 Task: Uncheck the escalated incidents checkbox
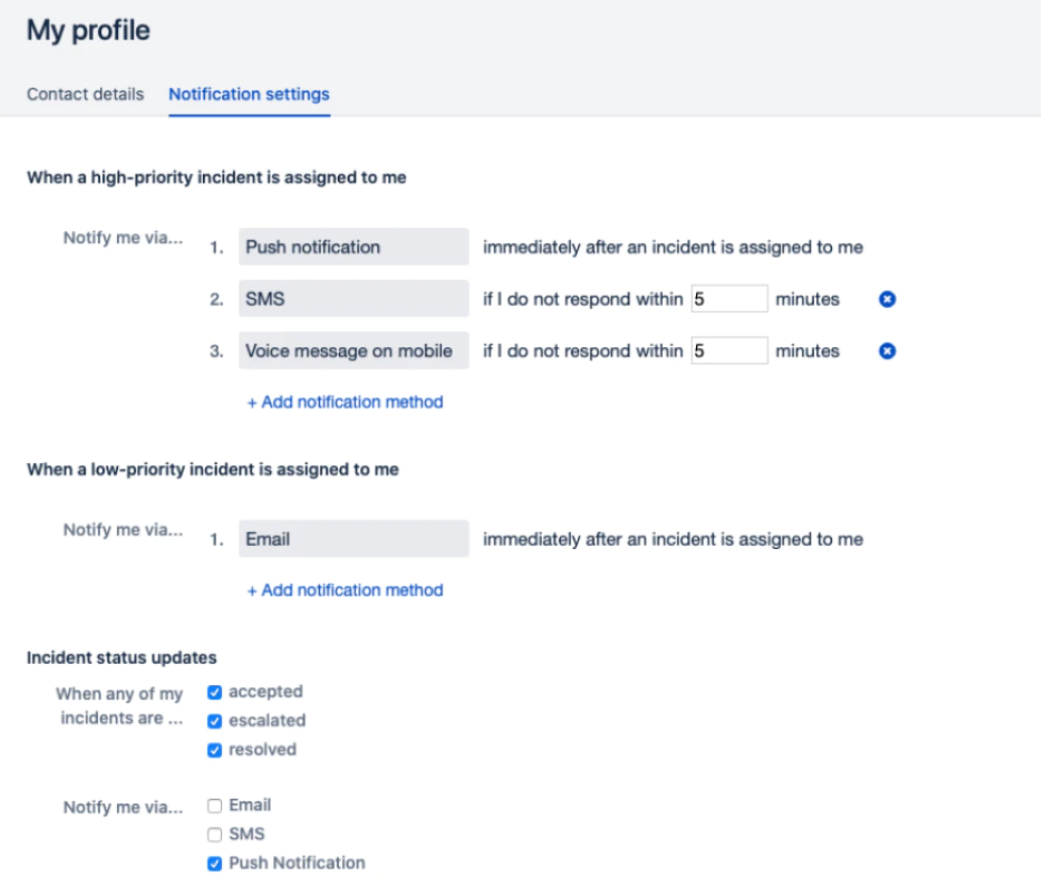(214, 721)
